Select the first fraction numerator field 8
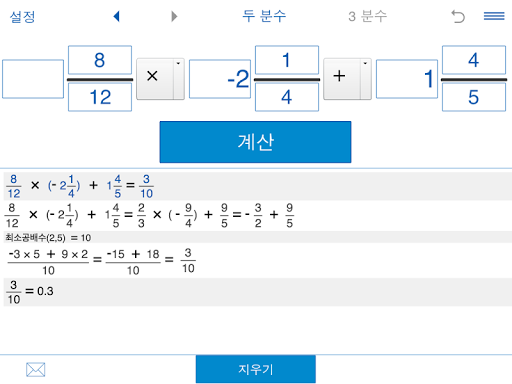 (100, 60)
